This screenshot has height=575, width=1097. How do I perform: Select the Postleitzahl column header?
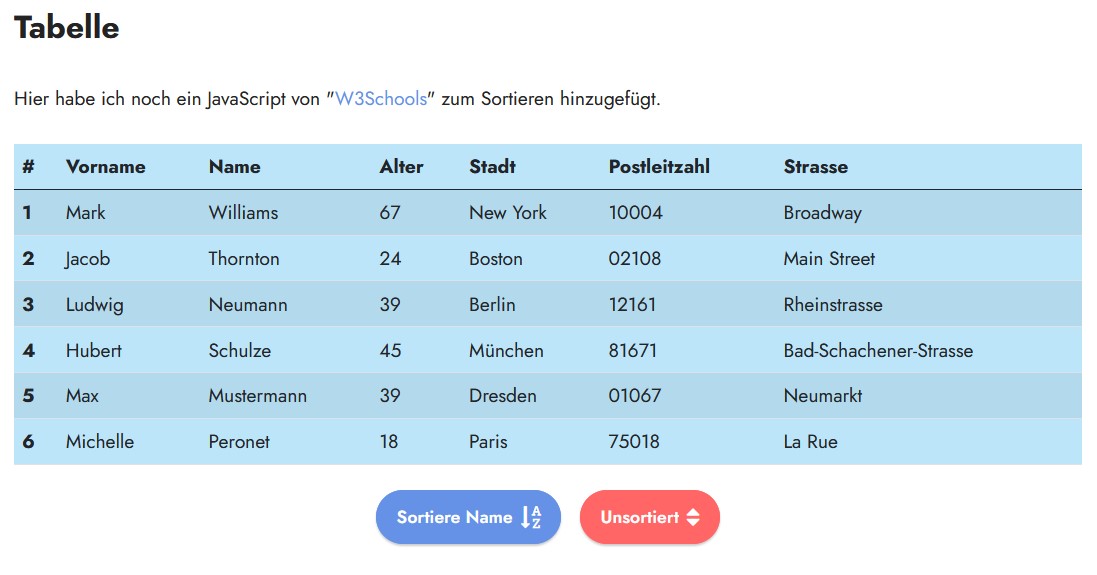click(x=659, y=167)
